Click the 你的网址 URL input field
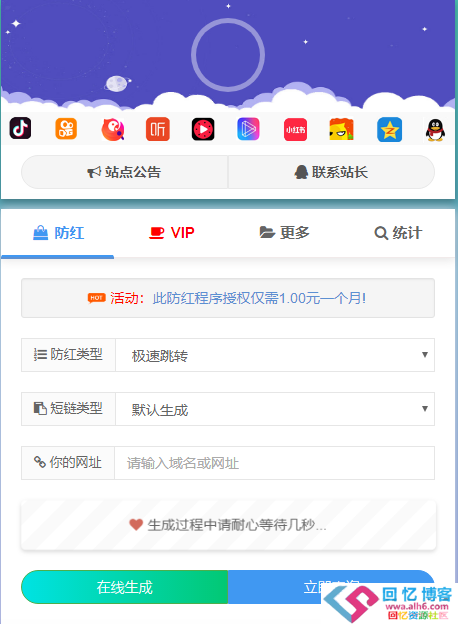458x624 pixels. click(275, 463)
